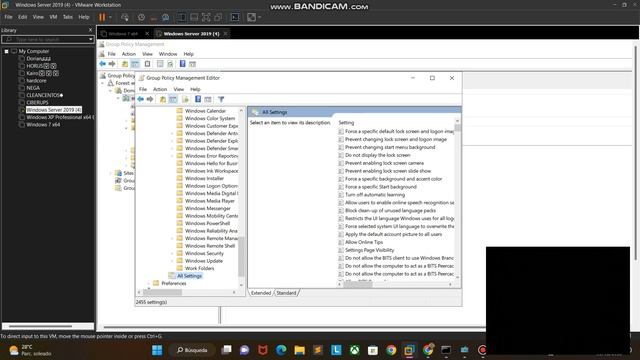Select All Settings in the Editor tree
Viewport: 640px width, 360px height.
click(x=189, y=276)
